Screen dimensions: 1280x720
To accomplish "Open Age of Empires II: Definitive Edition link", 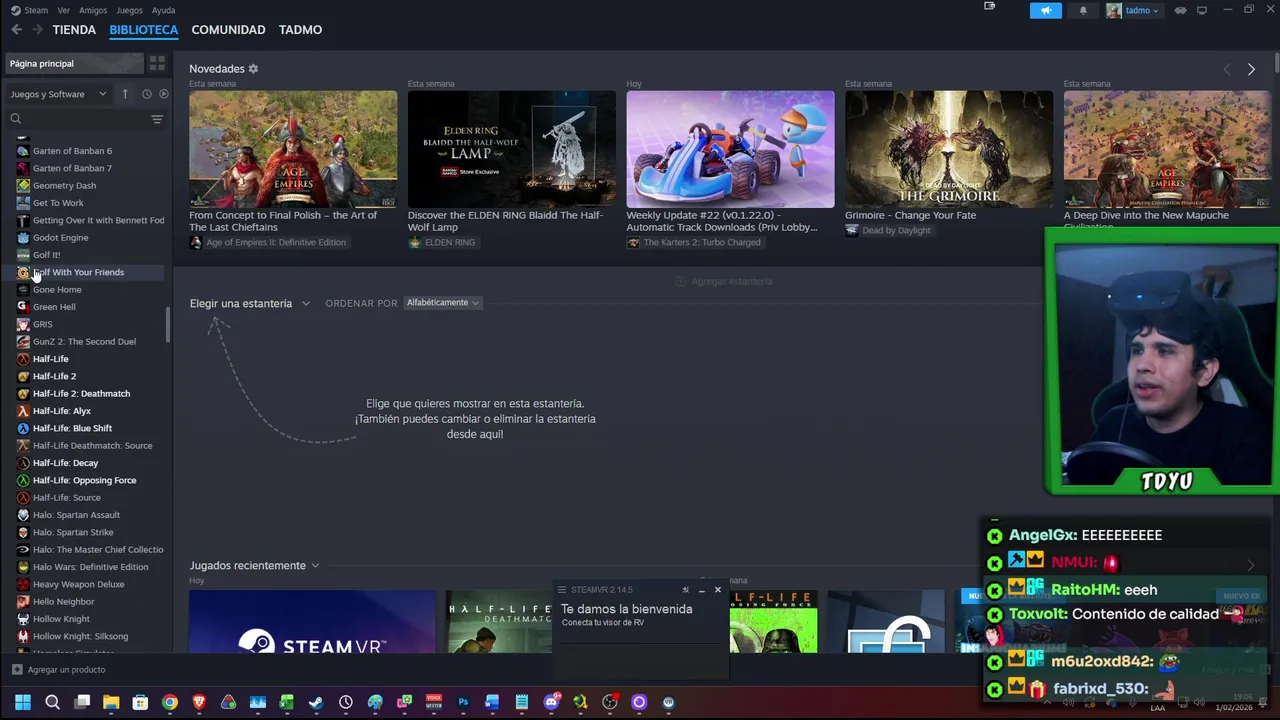I will 268,243.
